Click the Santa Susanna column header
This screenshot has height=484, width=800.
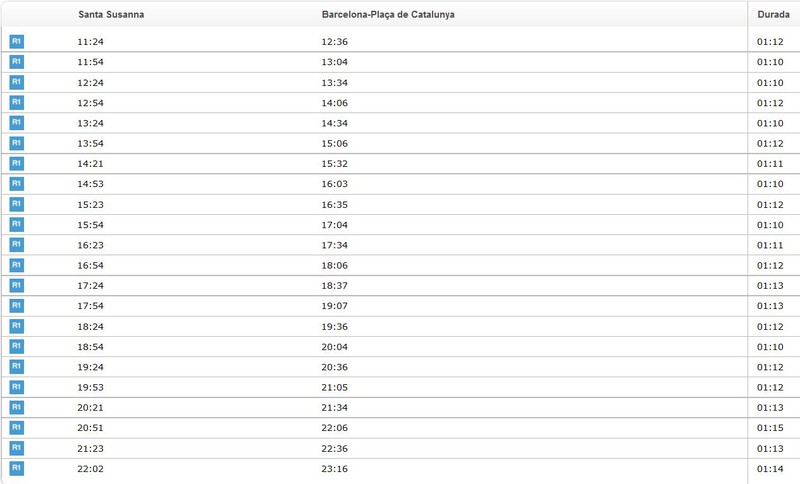tap(111, 15)
